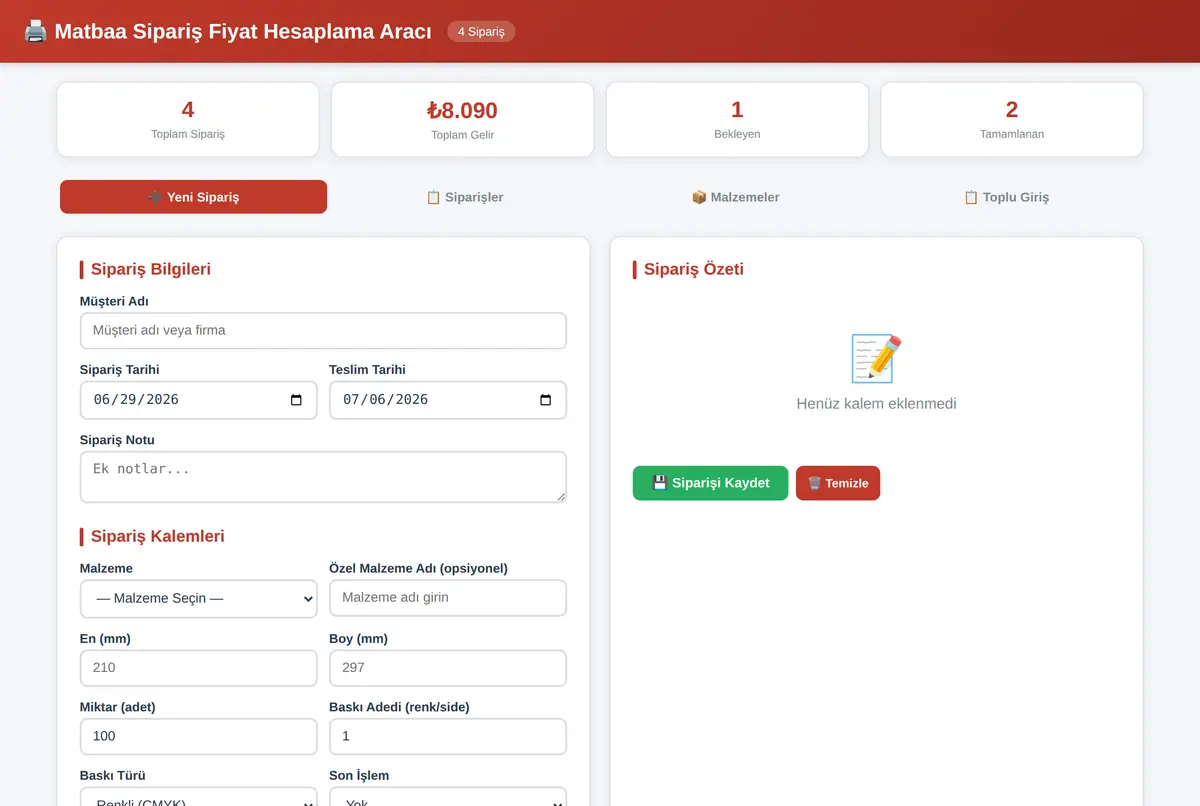1200x806 pixels.
Task: Click the Siparişi Kaydet button
Action: point(710,483)
